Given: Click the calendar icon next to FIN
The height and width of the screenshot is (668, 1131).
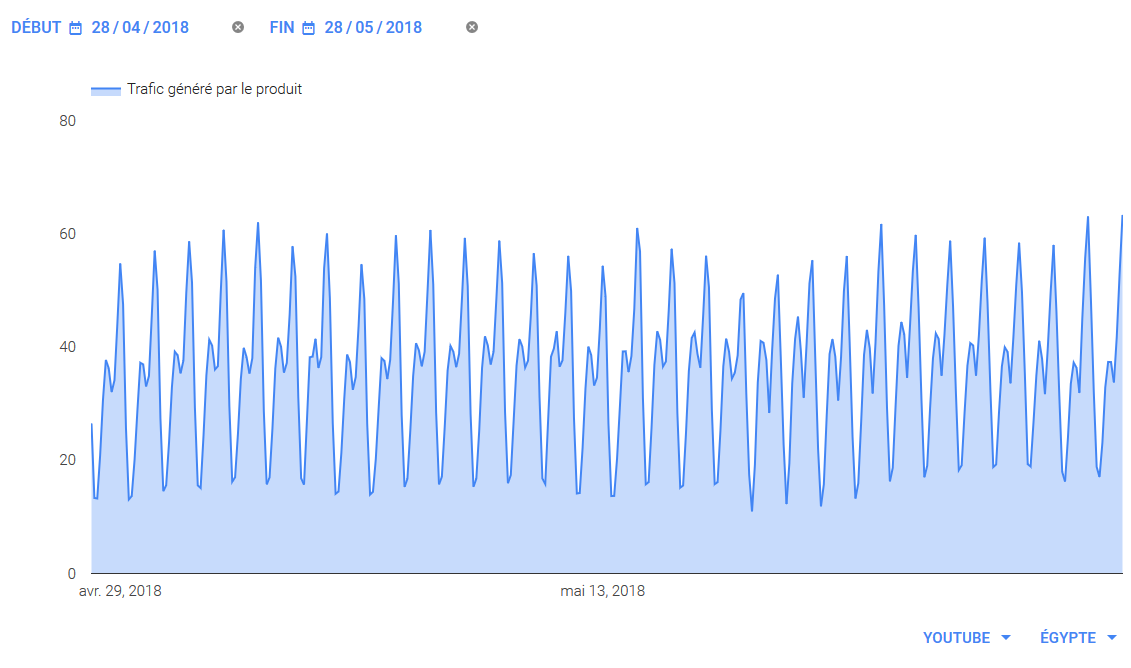Looking at the screenshot, I should coord(308,28).
